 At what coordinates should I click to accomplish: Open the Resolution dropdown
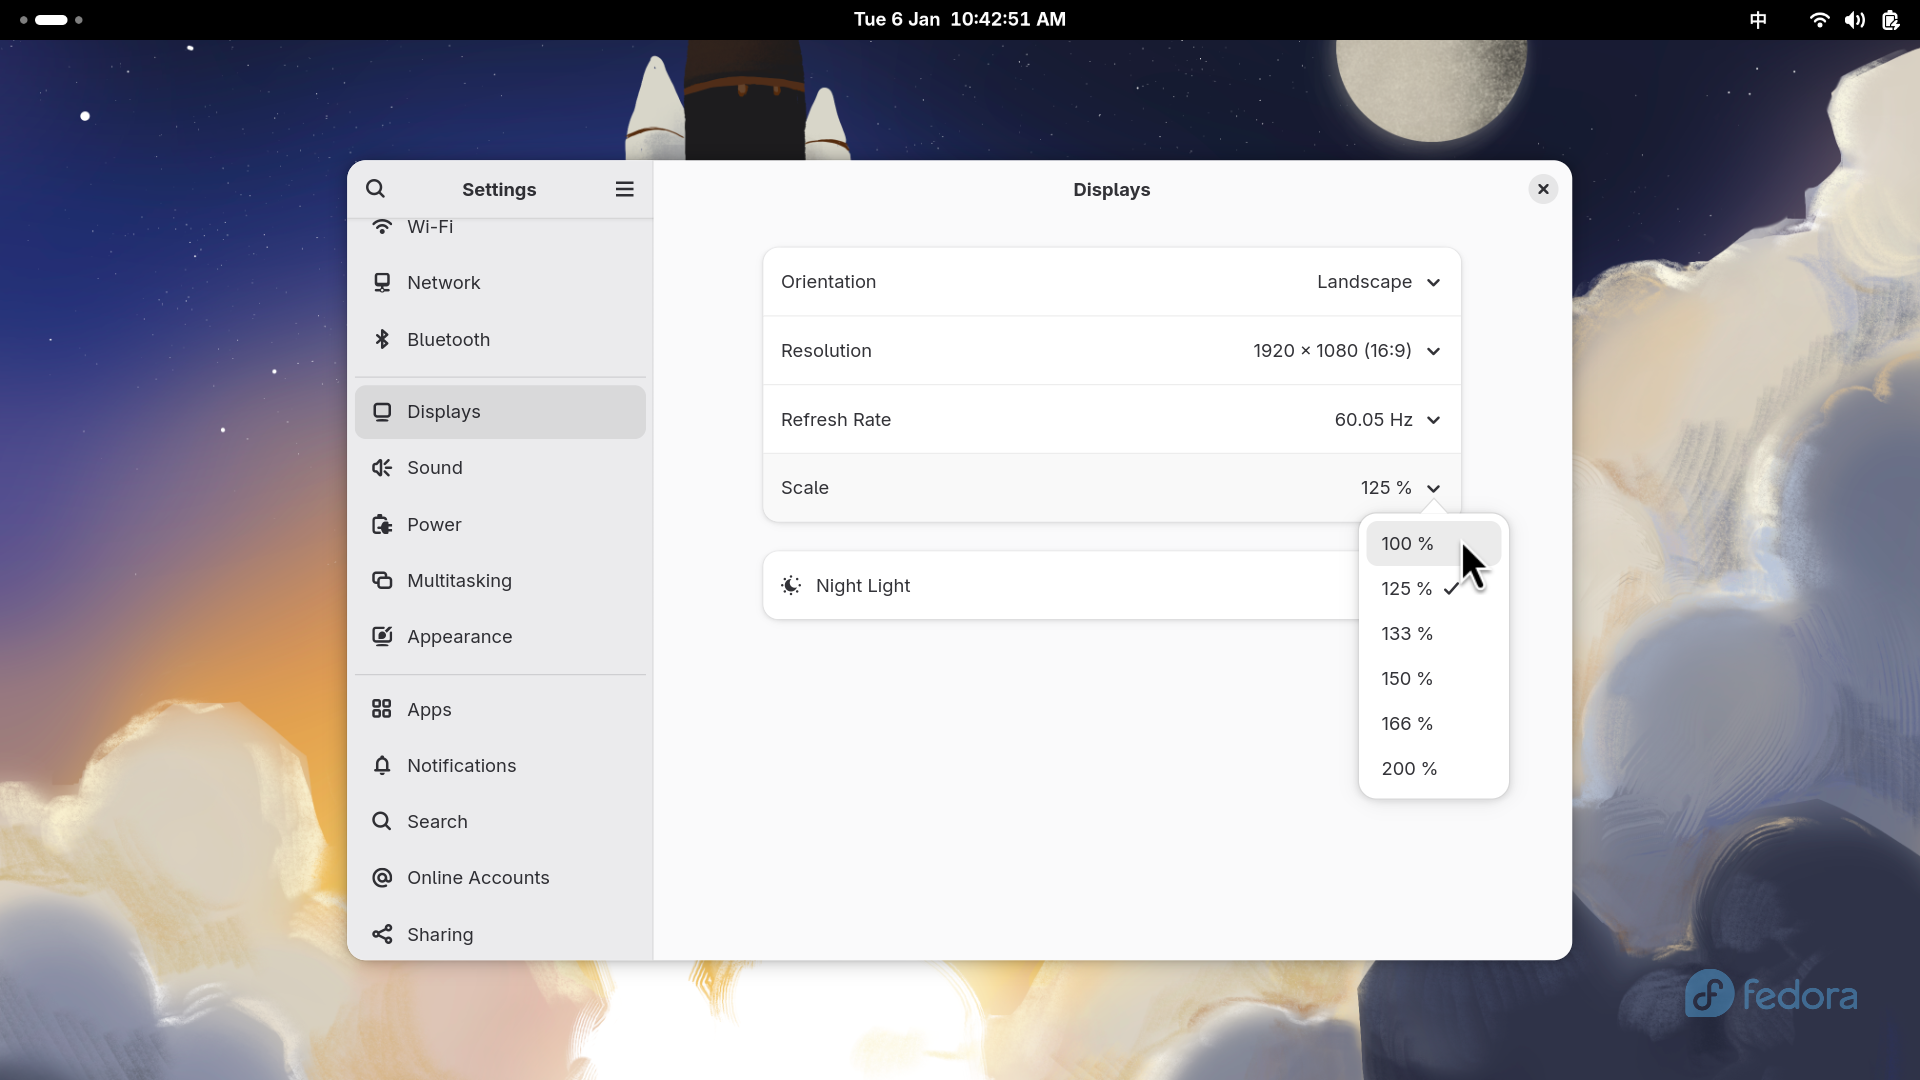click(x=1346, y=351)
